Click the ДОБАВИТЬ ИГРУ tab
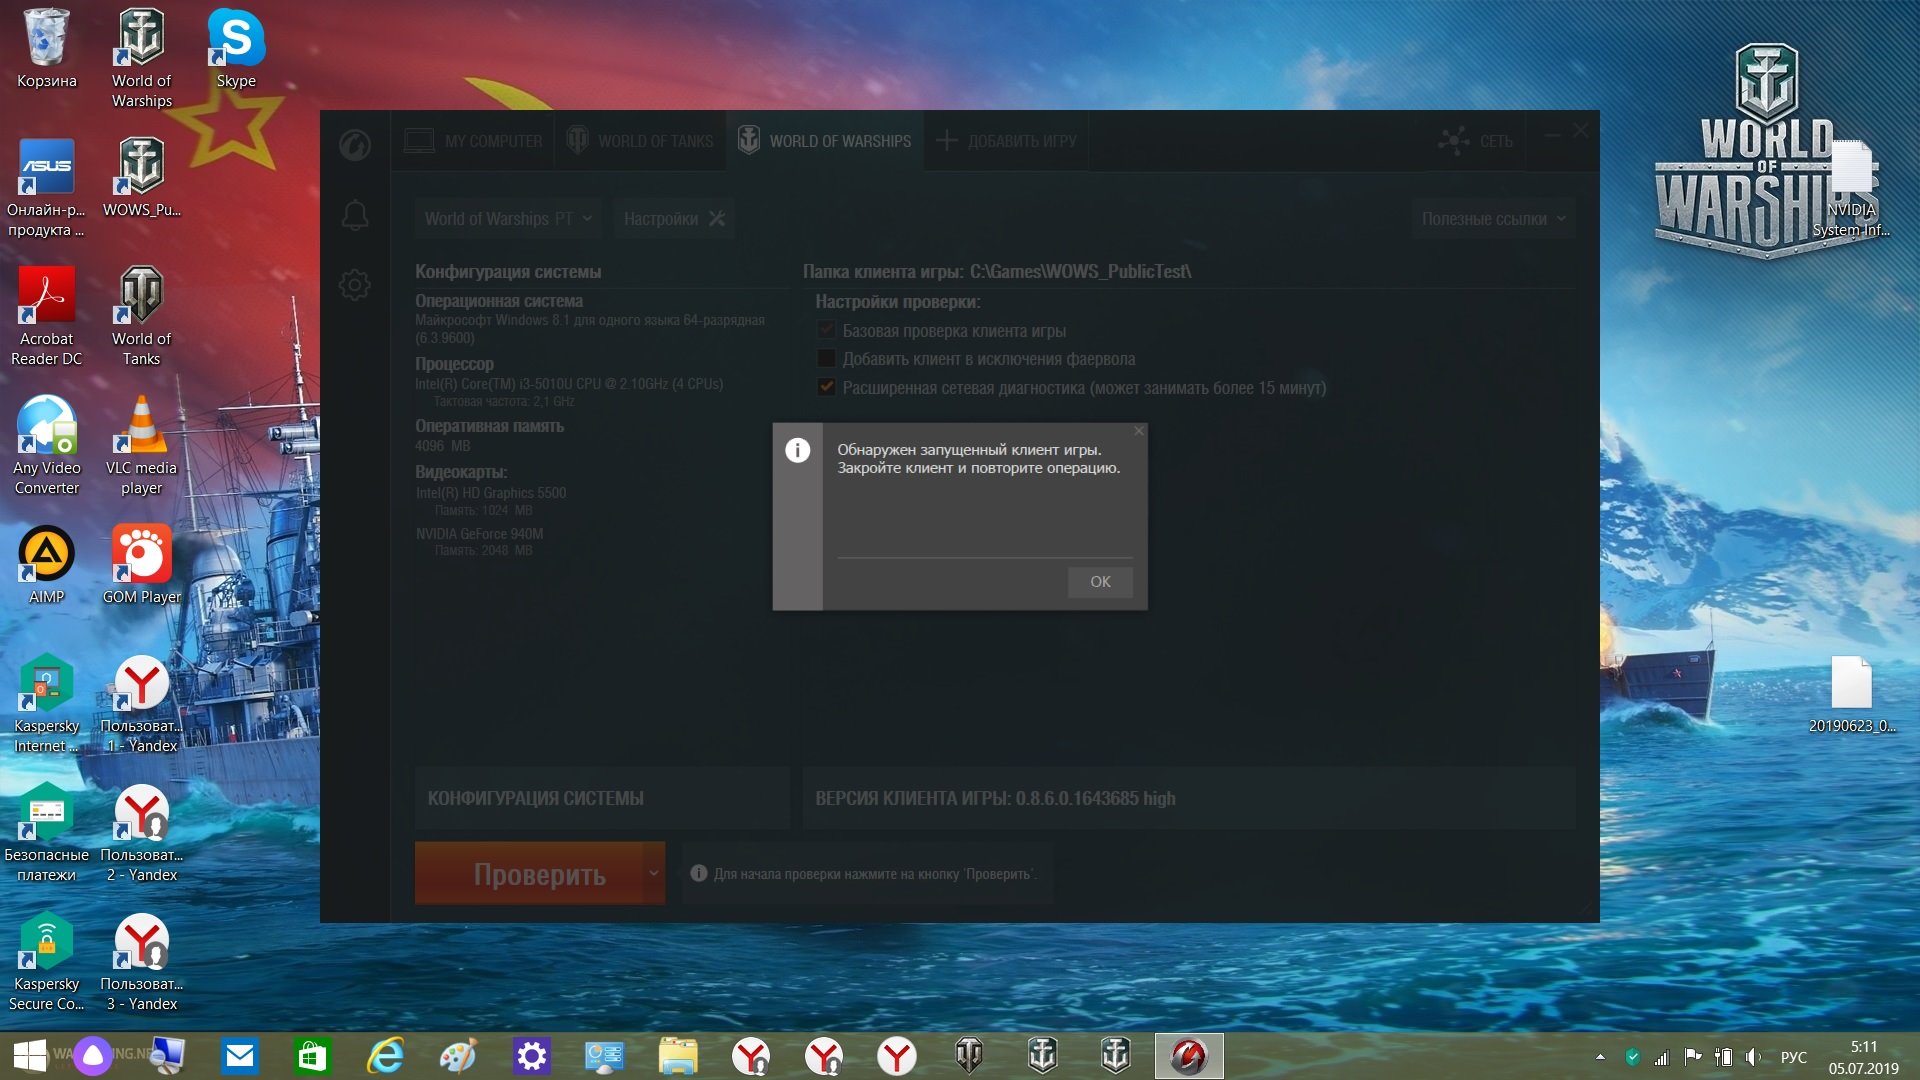The image size is (1920, 1080). (x=1006, y=141)
